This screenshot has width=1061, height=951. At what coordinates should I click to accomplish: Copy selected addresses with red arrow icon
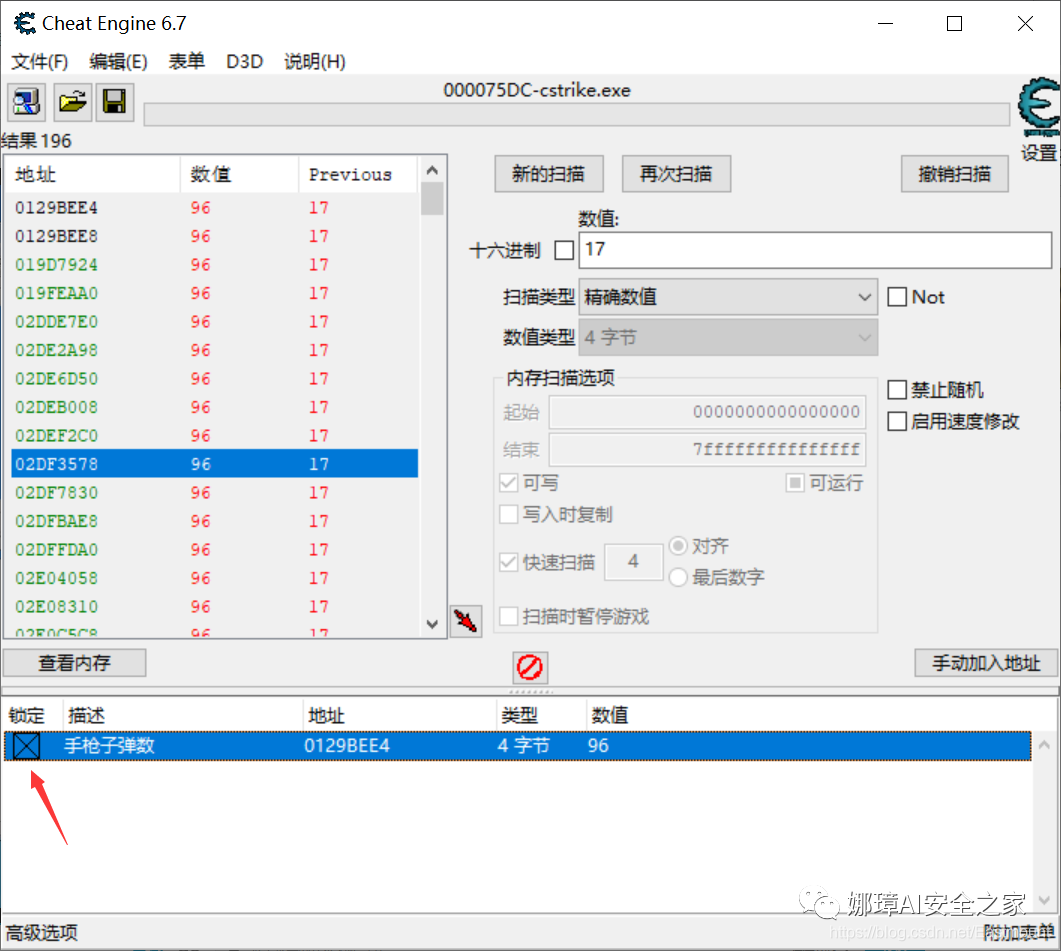[466, 621]
